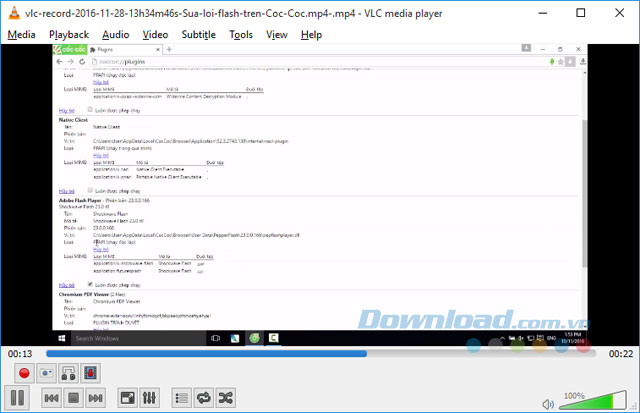The height and width of the screenshot is (413, 640).
Task: Click the recorded page vertical scrollbar
Action: tap(584, 194)
